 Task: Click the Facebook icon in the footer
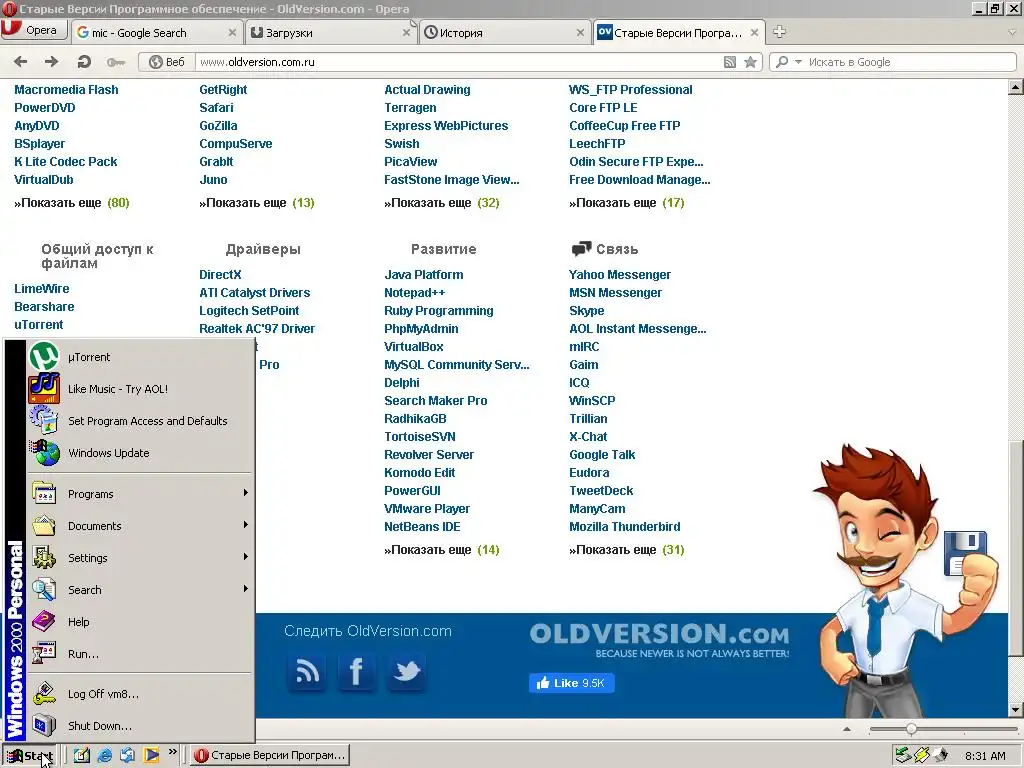coord(357,671)
